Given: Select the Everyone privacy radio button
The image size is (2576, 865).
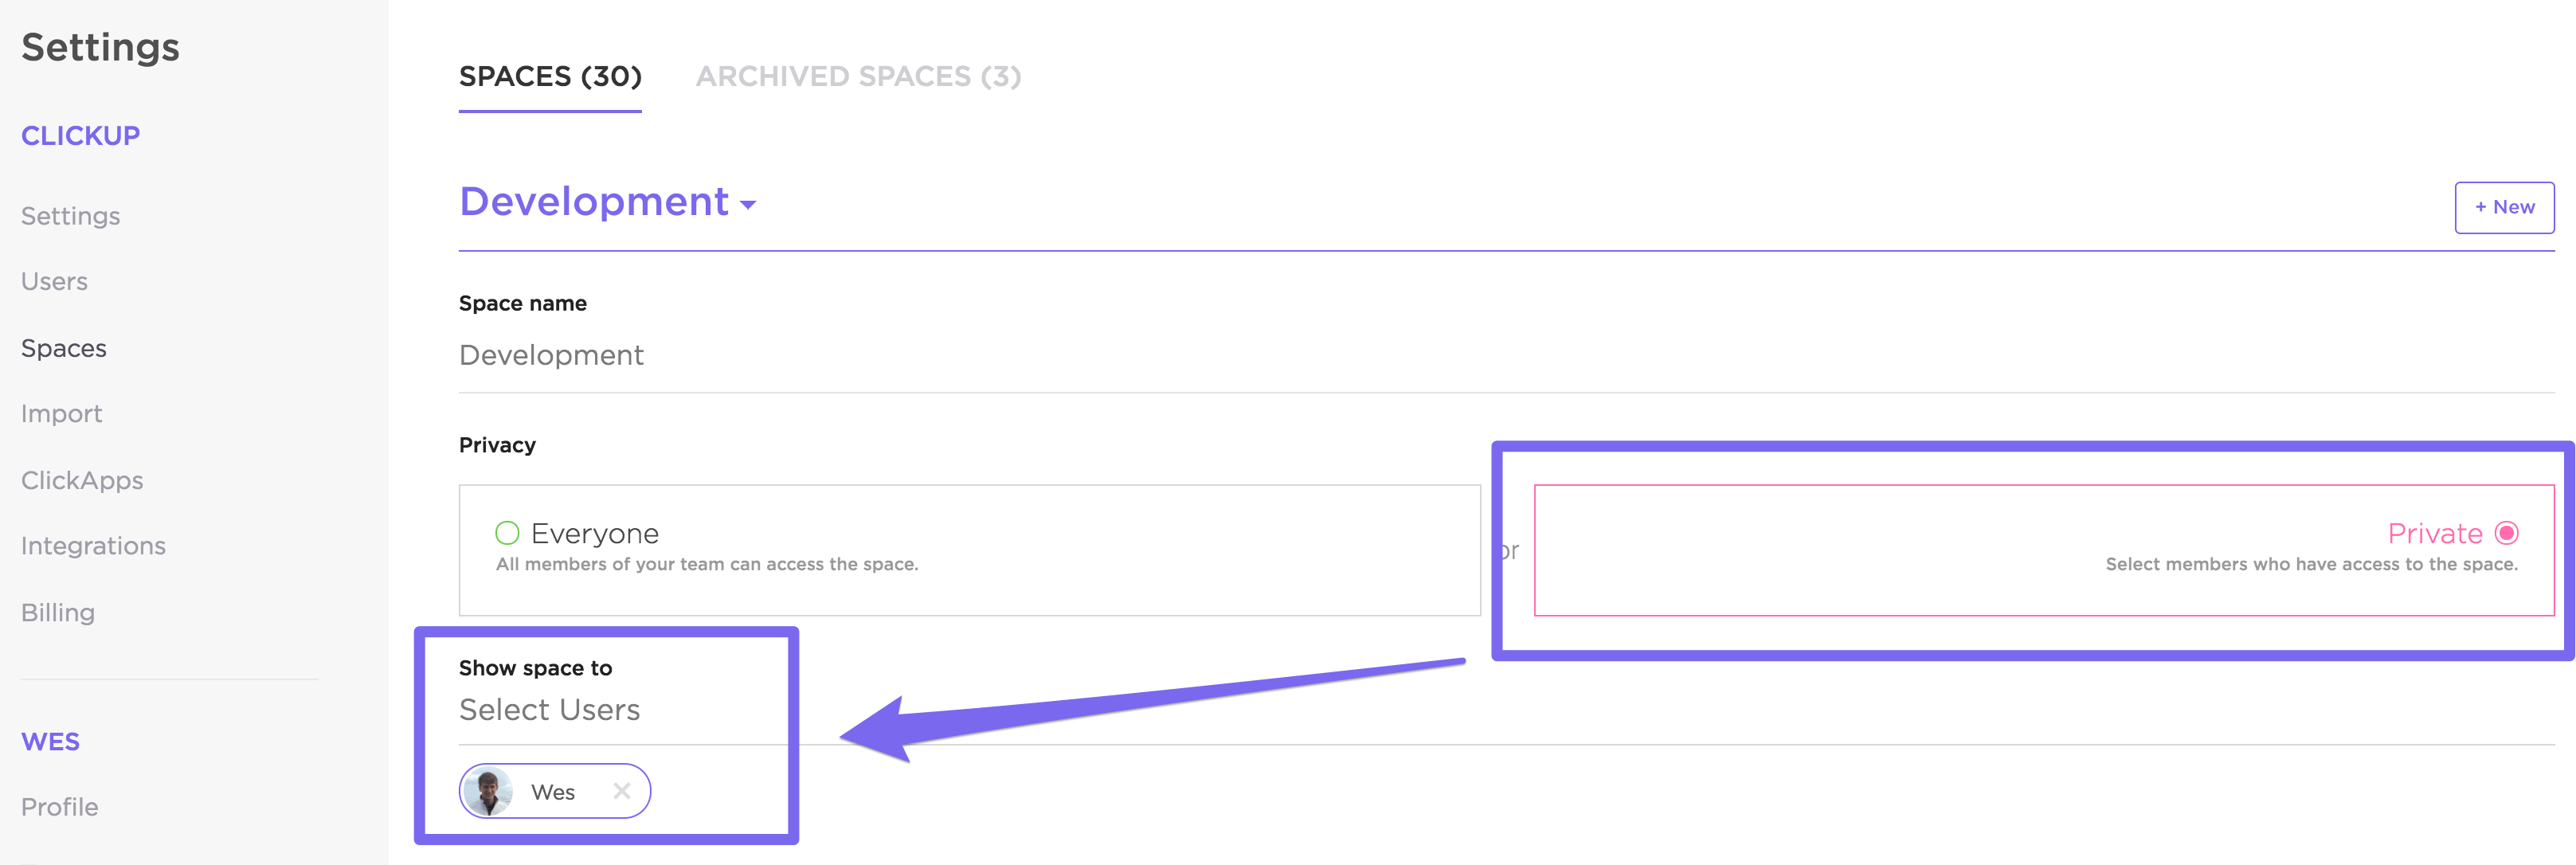Looking at the screenshot, I should (x=507, y=533).
